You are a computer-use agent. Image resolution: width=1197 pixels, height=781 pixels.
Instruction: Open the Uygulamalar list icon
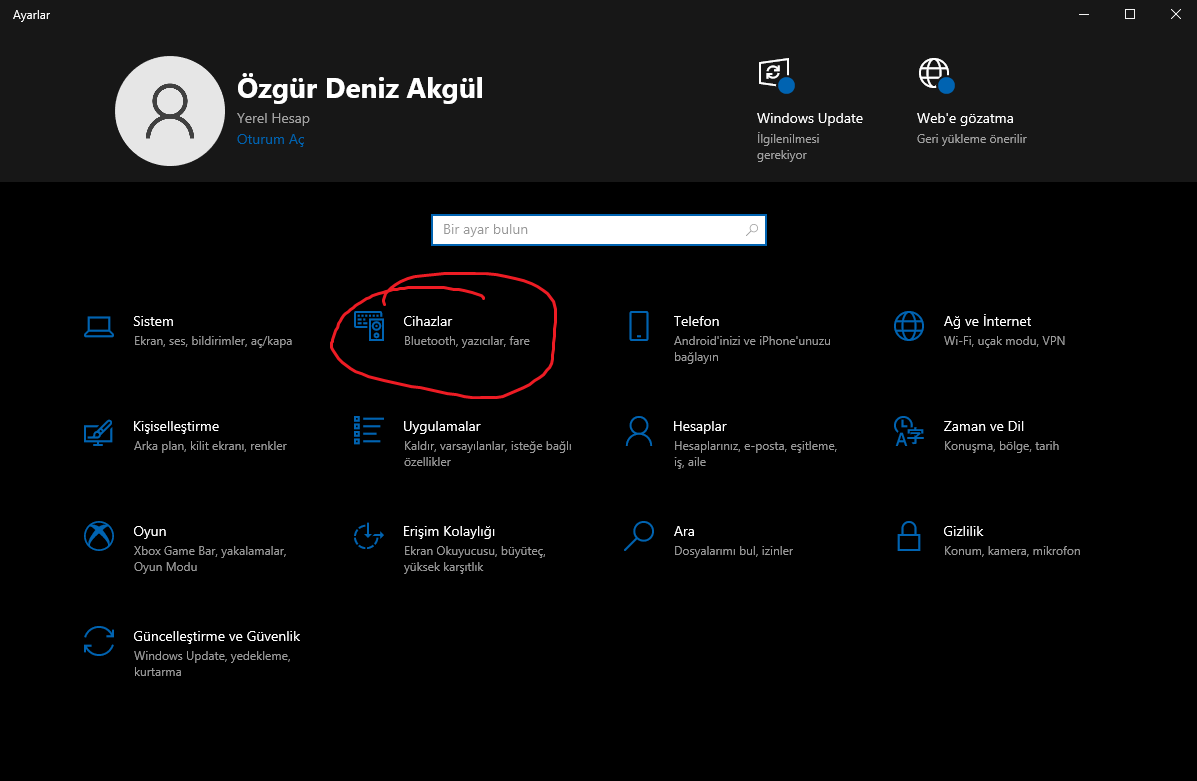coord(369,431)
